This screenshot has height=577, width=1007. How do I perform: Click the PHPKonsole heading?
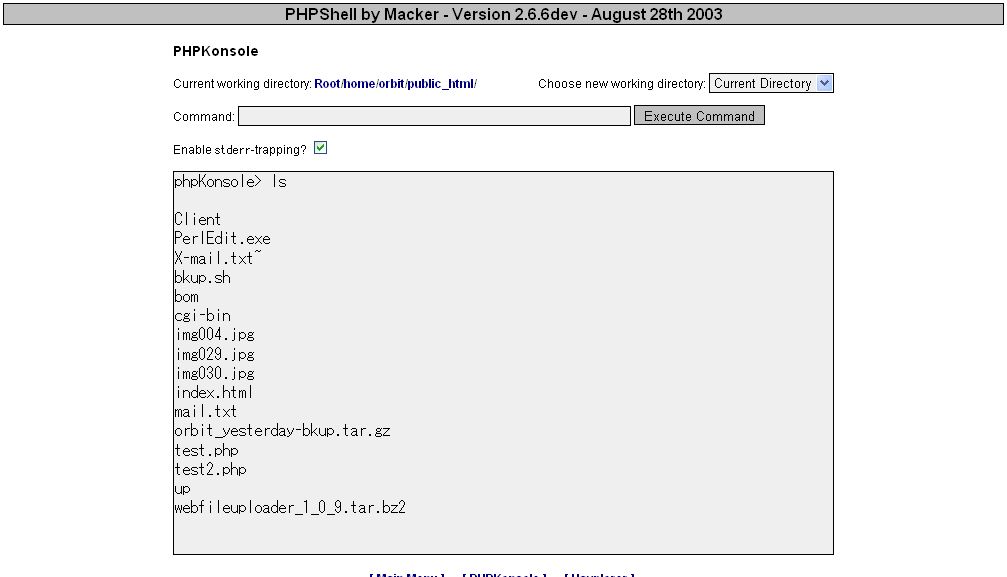(x=216, y=51)
